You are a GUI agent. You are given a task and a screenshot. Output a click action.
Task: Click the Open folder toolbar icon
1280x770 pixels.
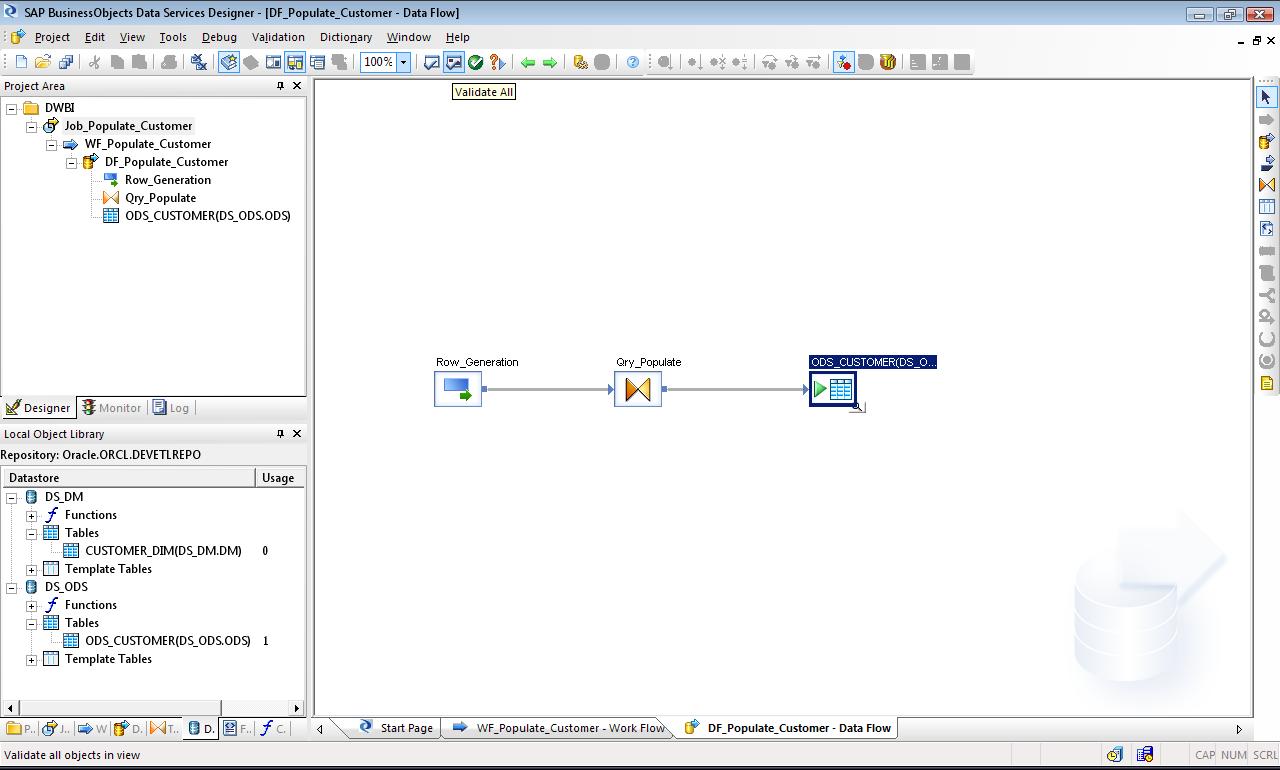(43, 62)
